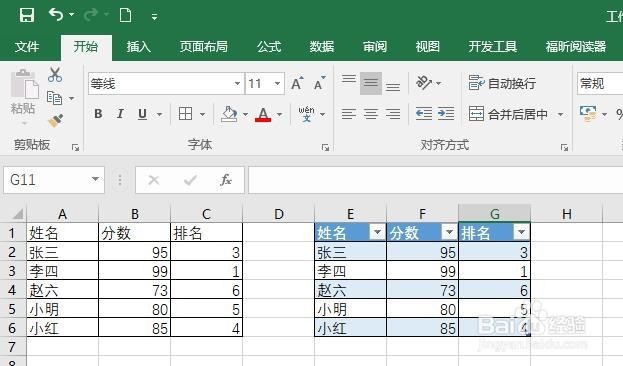Screen dimensions: 623x366
Task: Open the 分数 filter dropdown in column F
Action: click(x=449, y=232)
